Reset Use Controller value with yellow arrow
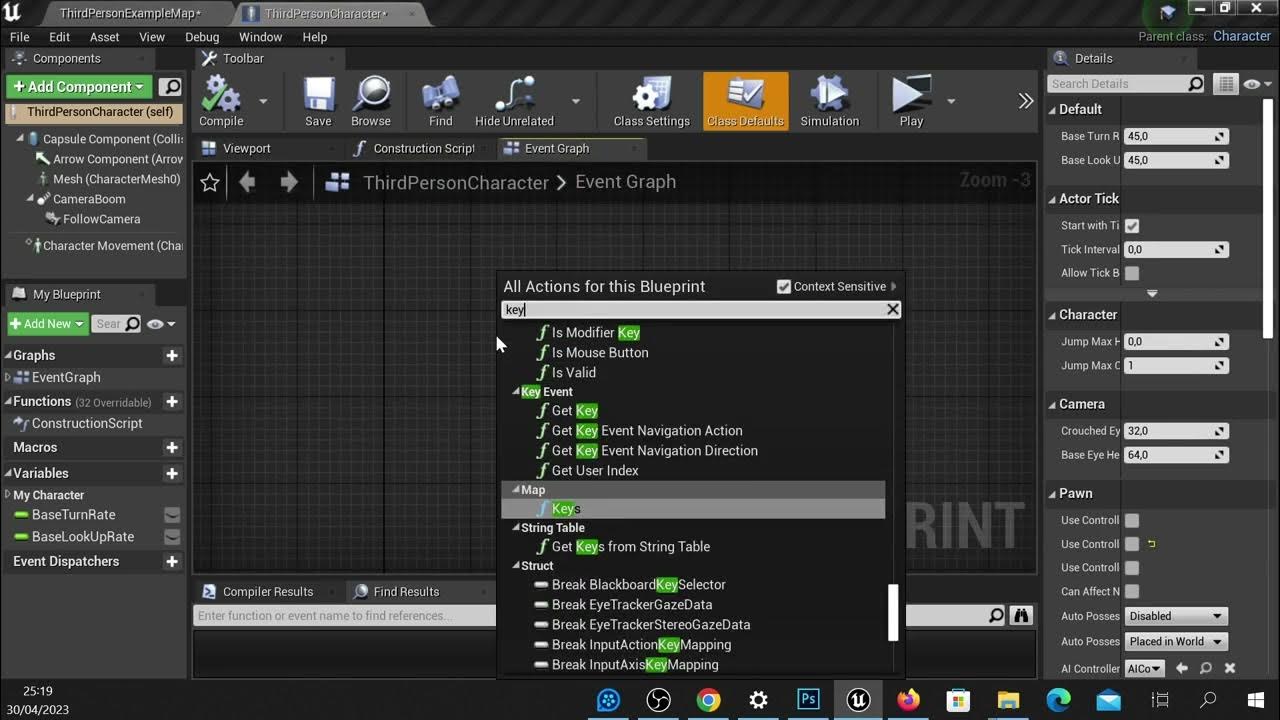 pos(1151,544)
